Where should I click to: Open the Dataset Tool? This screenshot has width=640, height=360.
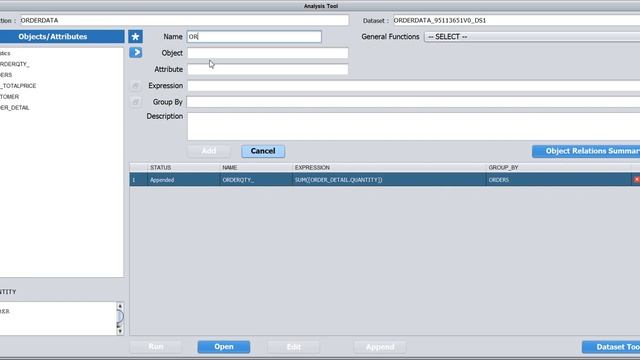pyautogui.click(x=611, y=347)
